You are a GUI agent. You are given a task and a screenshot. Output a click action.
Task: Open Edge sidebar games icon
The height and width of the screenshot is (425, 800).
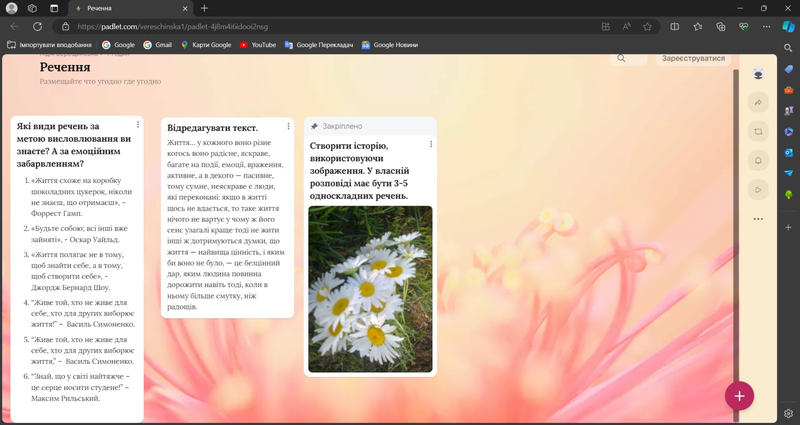pyautogui.click(x=788, y=111)
